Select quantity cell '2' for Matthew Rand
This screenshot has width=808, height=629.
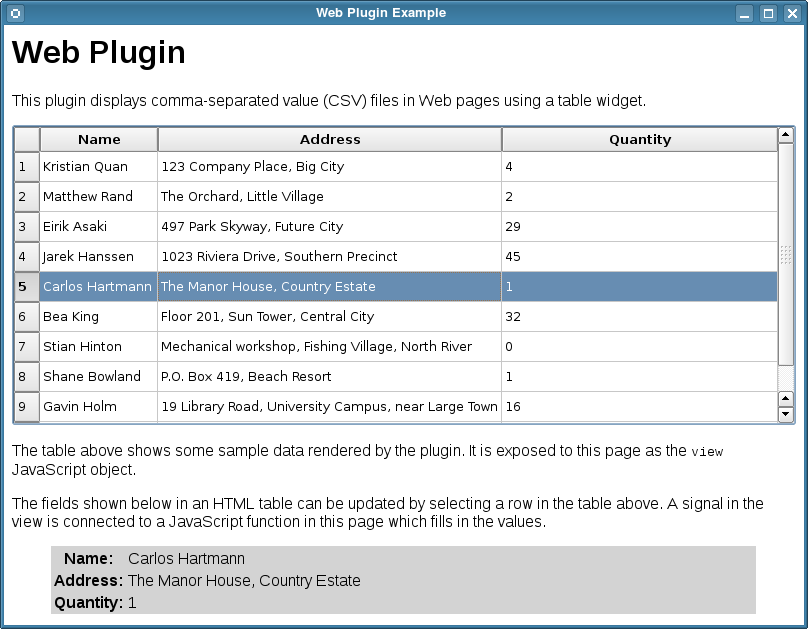[x=639, y=196]
